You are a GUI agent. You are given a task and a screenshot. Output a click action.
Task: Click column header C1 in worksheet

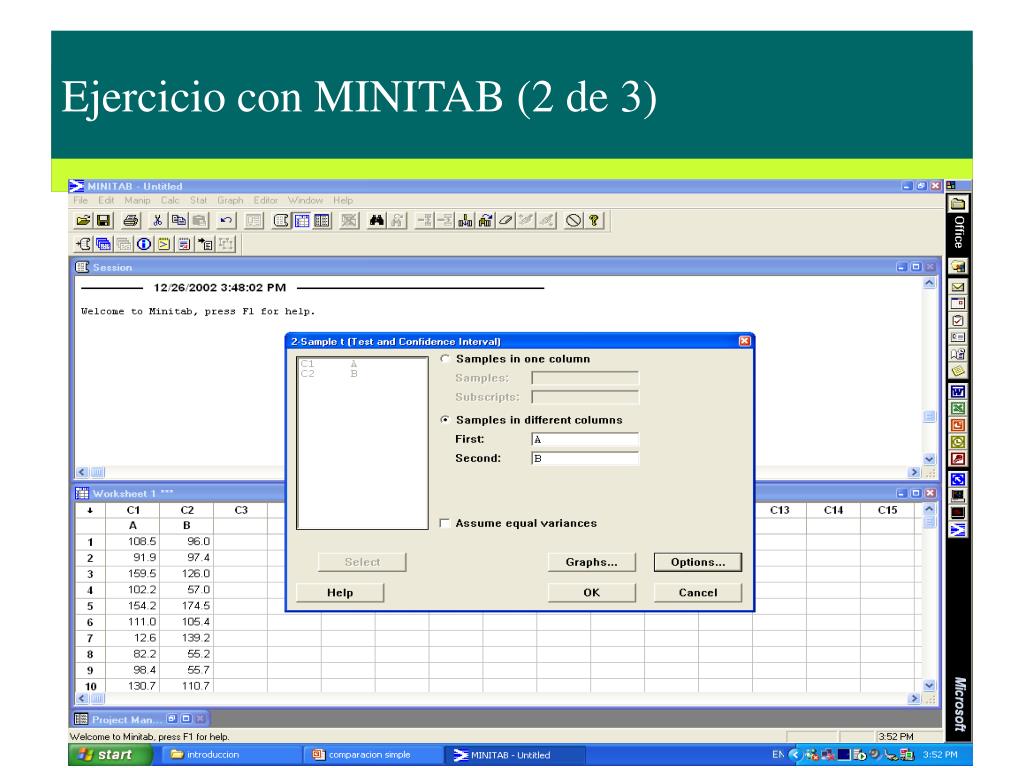133,510
